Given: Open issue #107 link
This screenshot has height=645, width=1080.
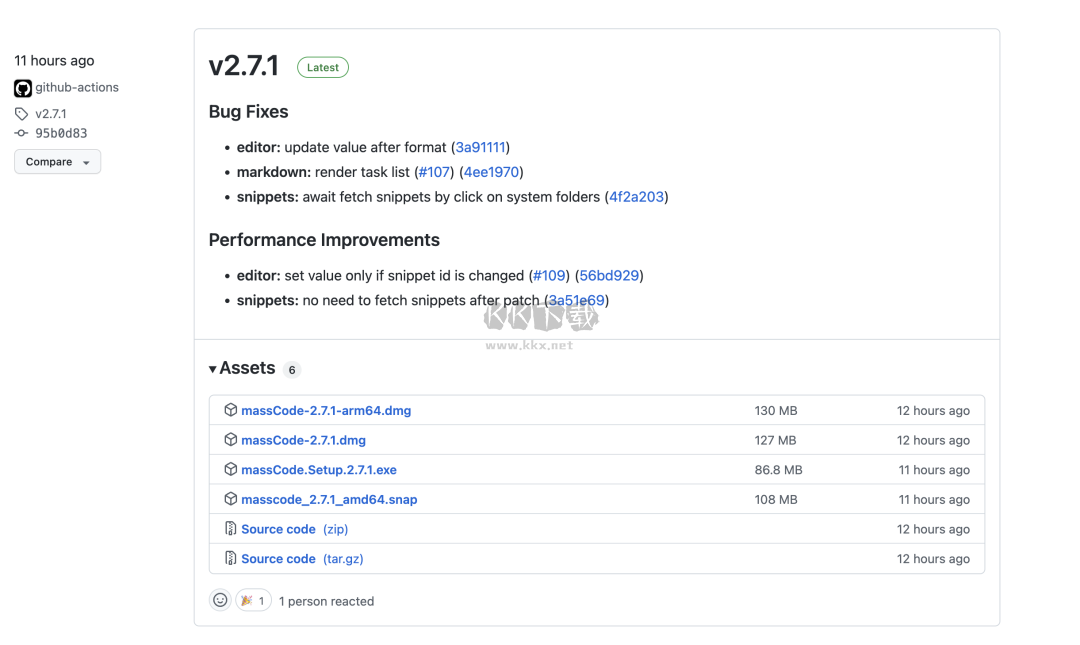Looking at the screenshot, I should [x=434, y=172].
